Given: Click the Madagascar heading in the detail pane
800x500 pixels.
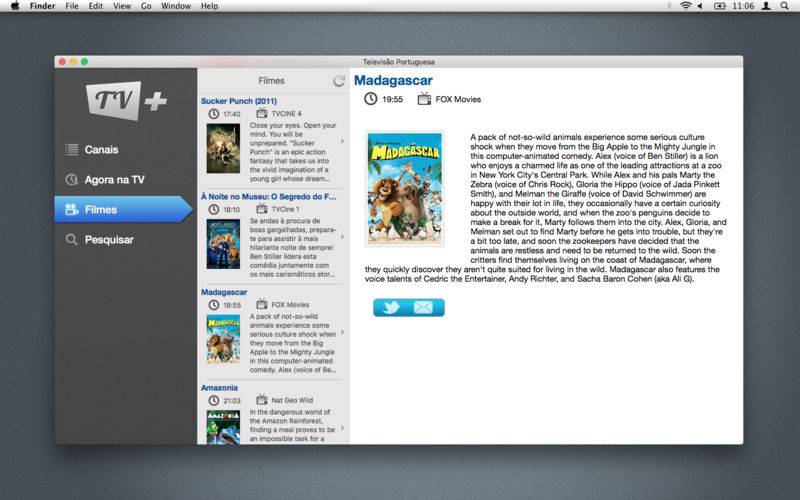Looking at the screenshot, I should pos(393,81).
